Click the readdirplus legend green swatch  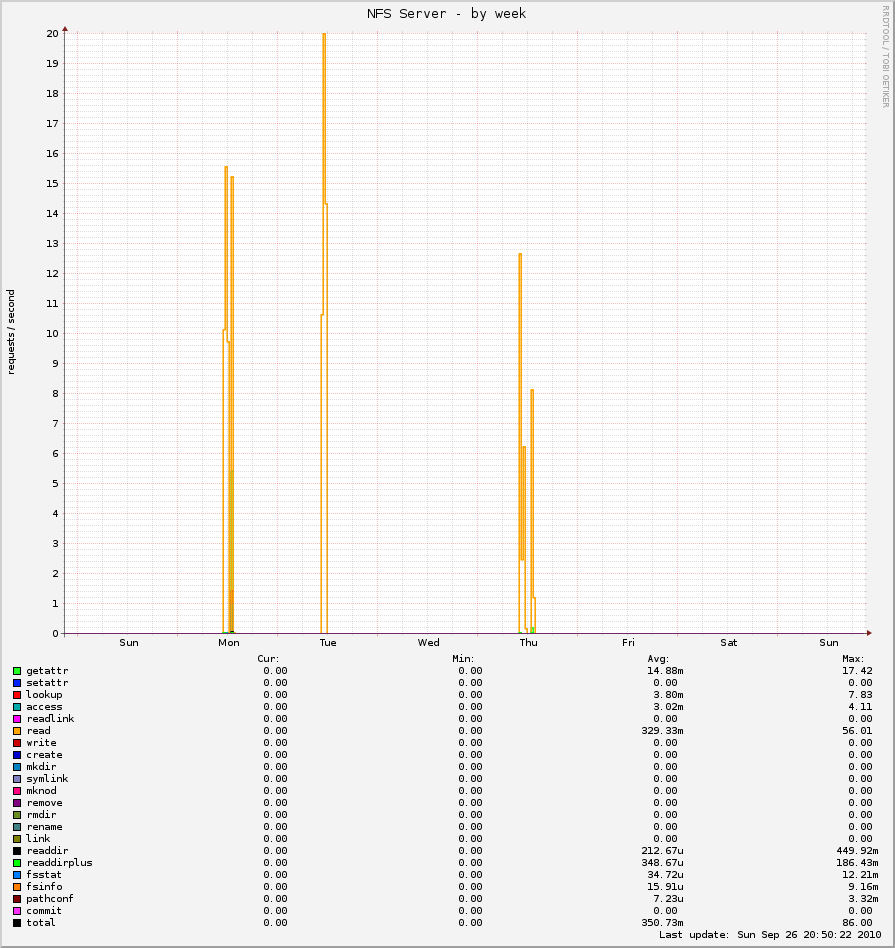coord(17,863)
